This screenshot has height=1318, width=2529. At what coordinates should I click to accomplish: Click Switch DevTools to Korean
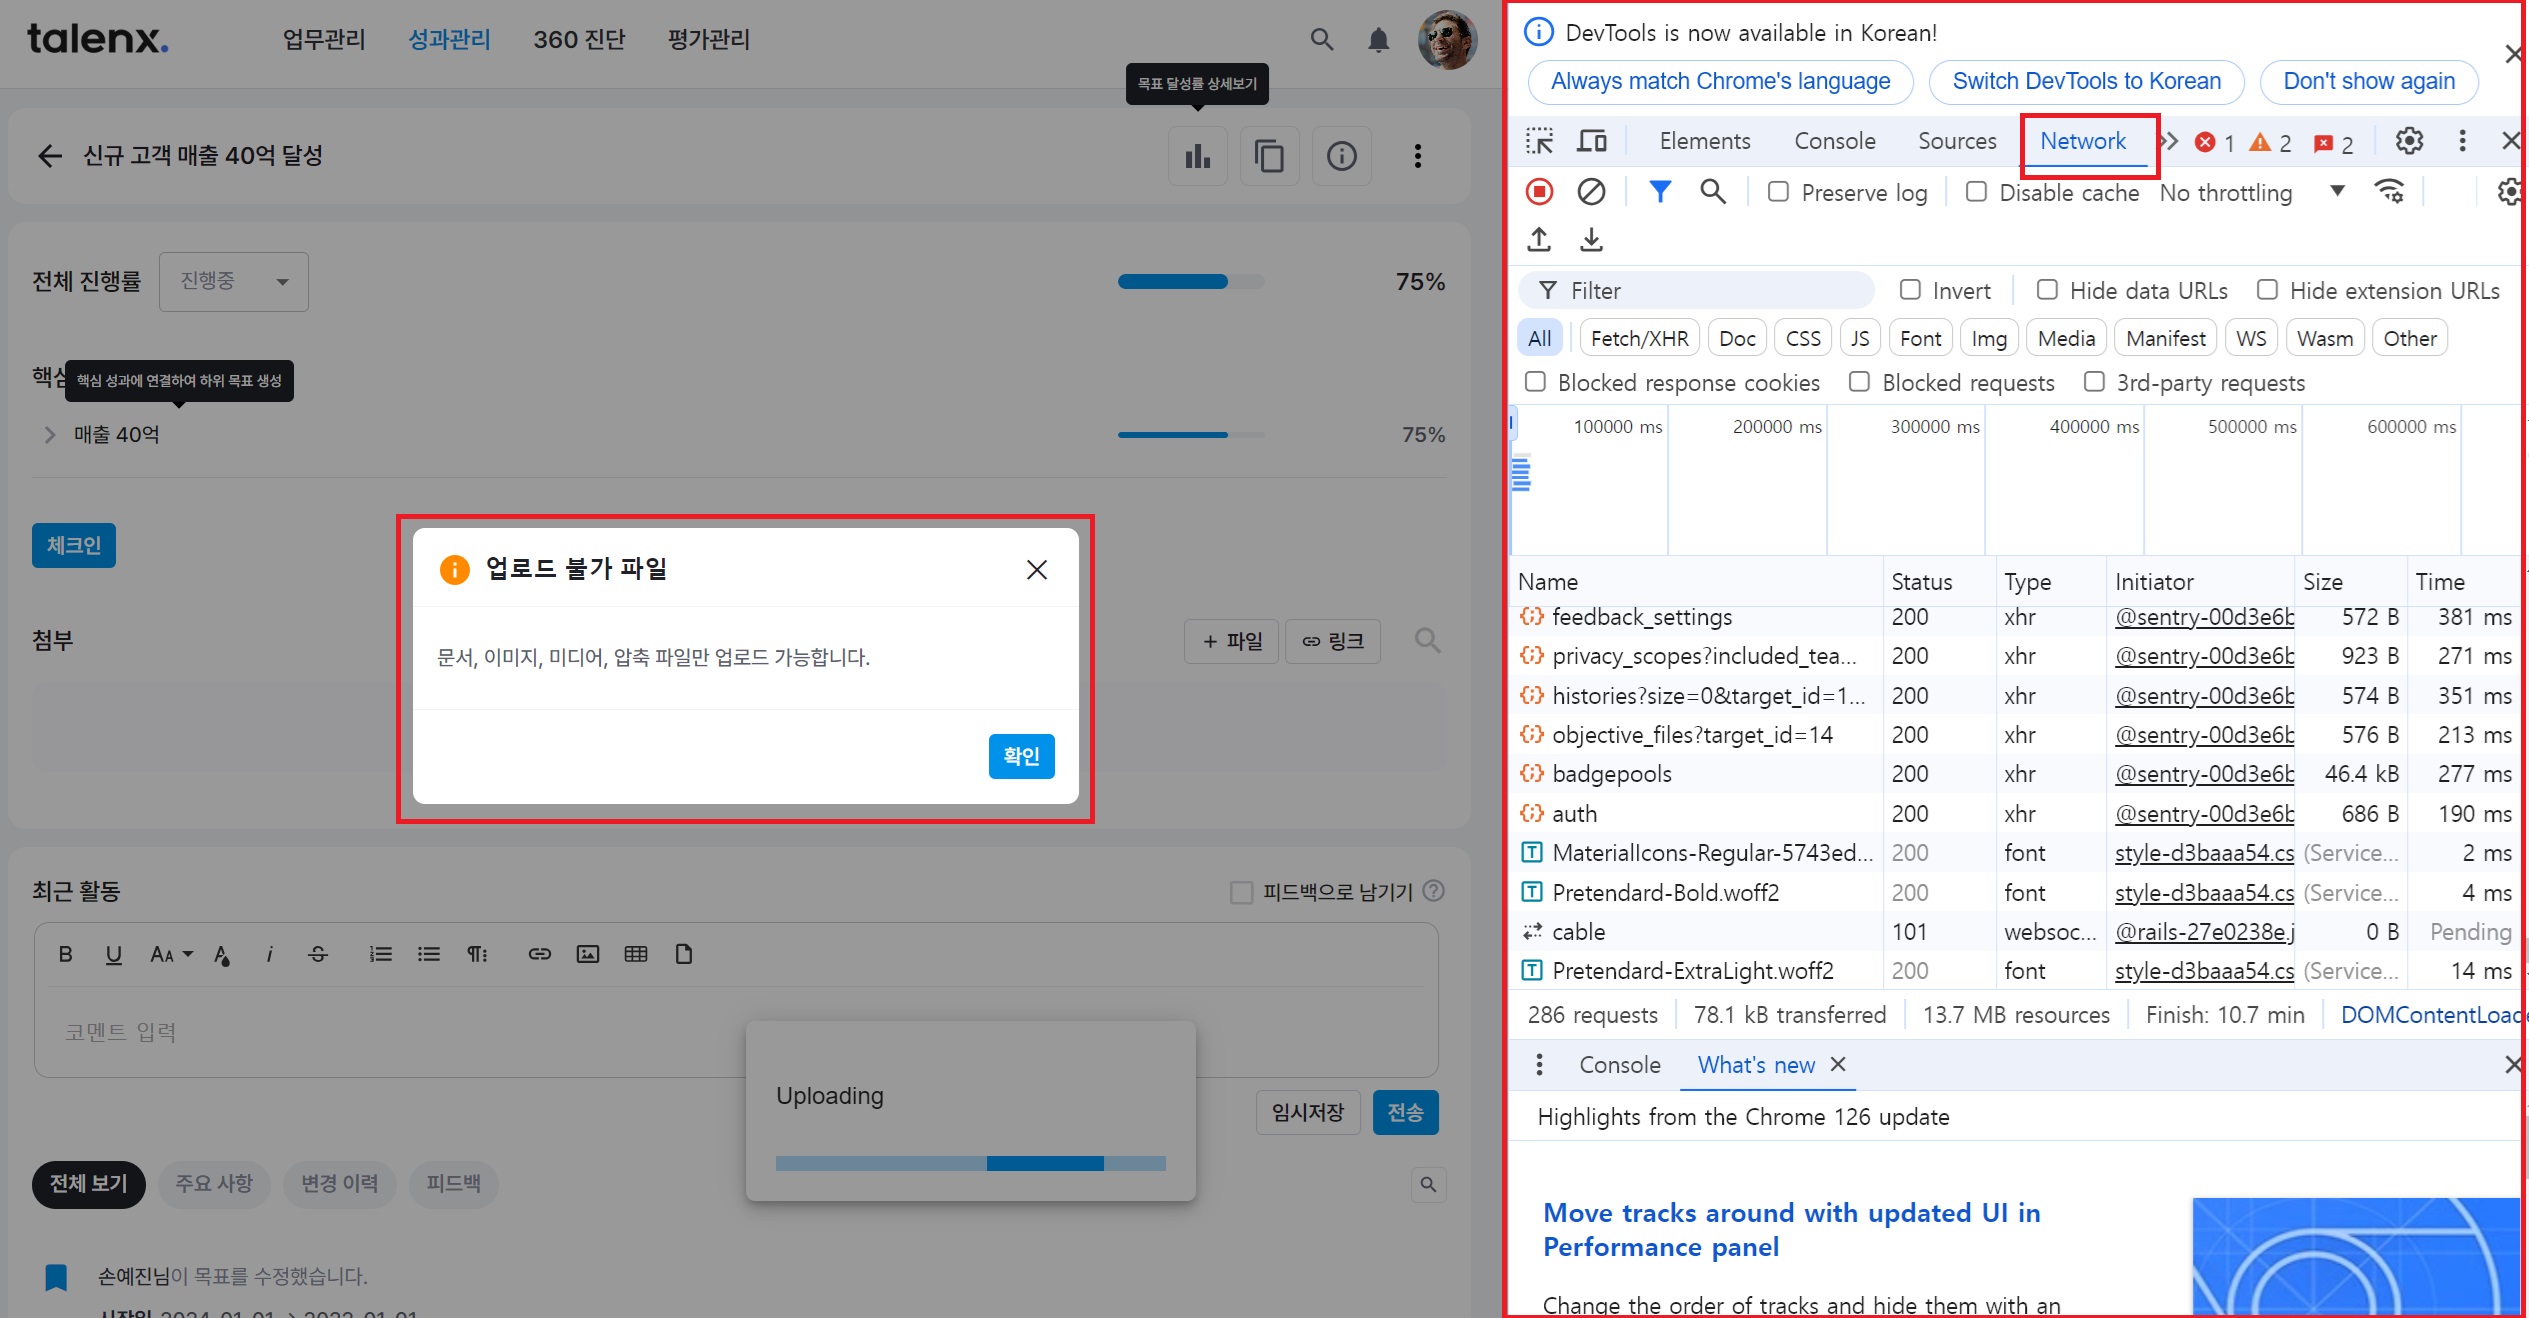point(2086,81)
